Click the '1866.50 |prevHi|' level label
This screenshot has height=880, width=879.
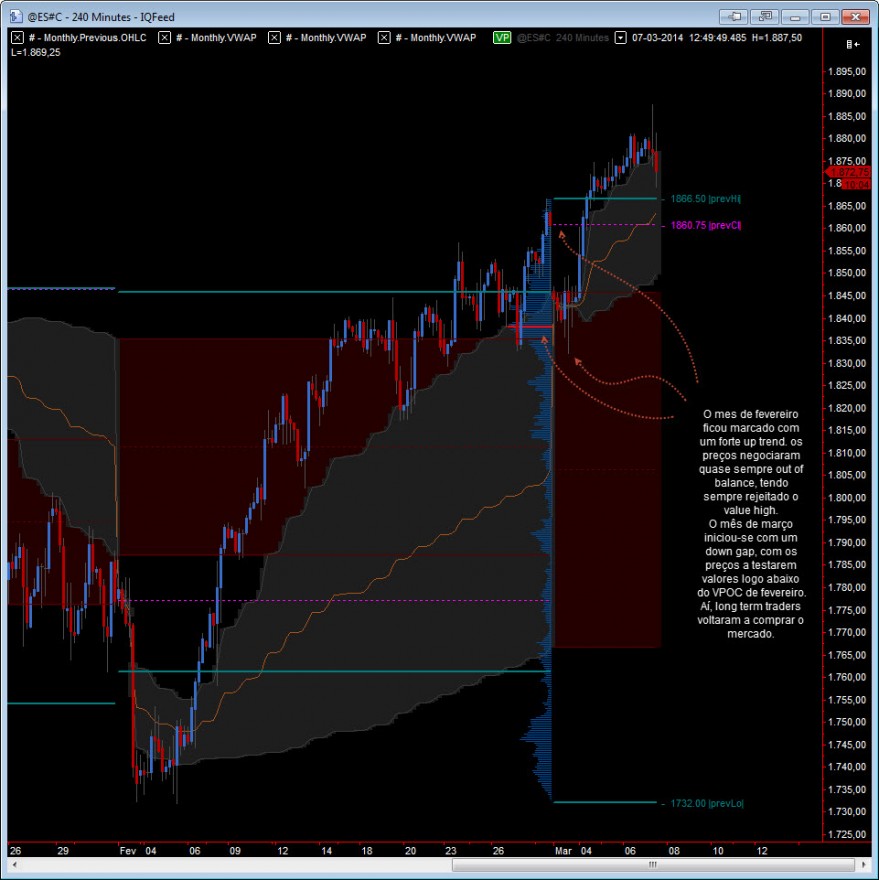[x=706, y=199]
